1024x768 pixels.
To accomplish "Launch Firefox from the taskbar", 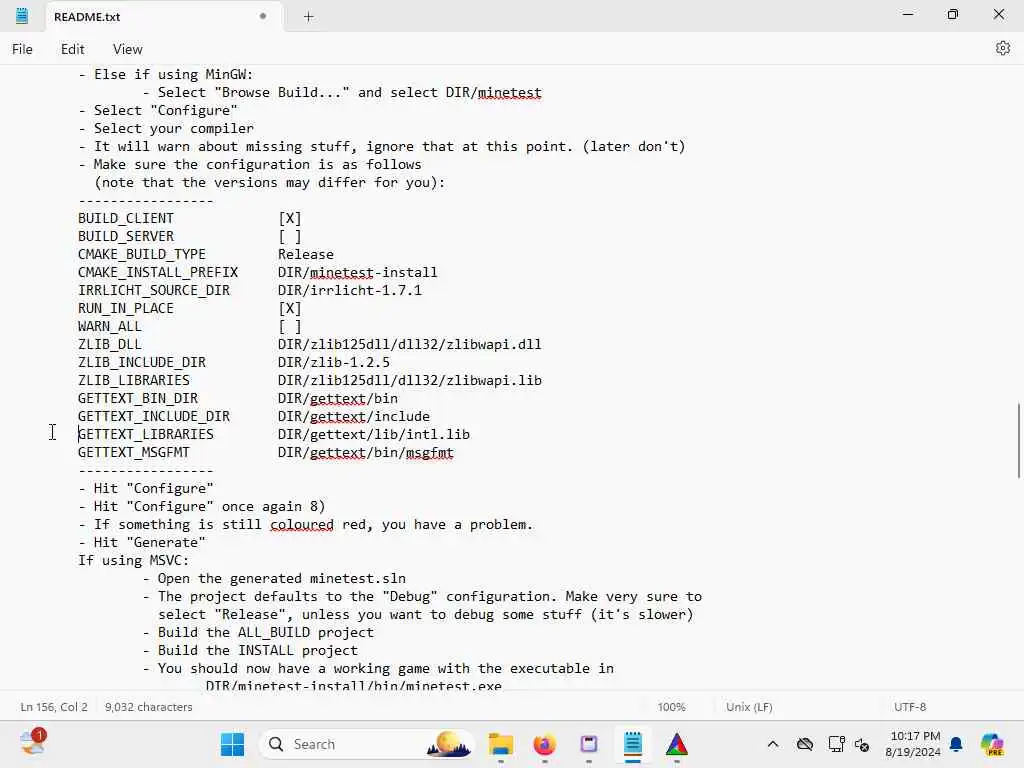I will point(545,744).
